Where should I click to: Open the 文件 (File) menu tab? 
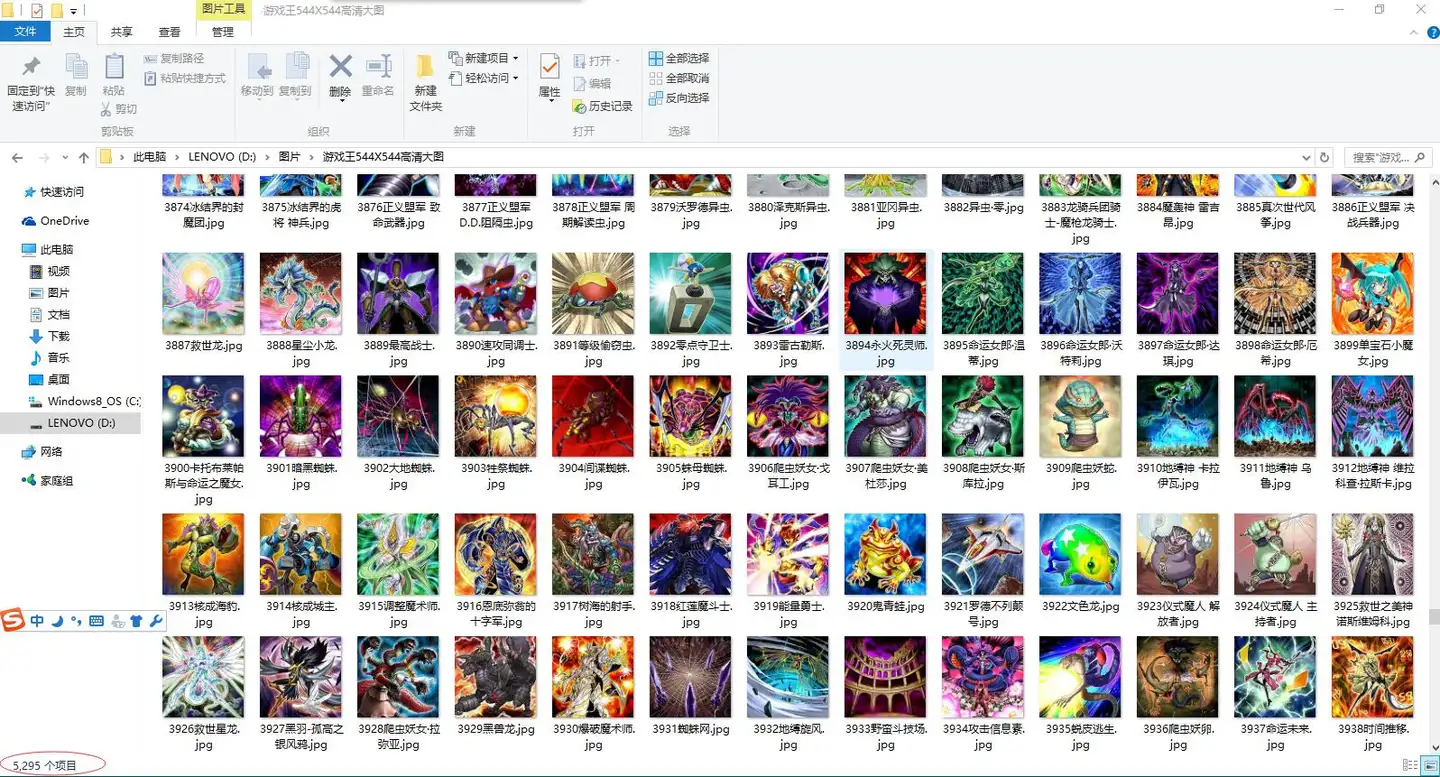(25, 32)
